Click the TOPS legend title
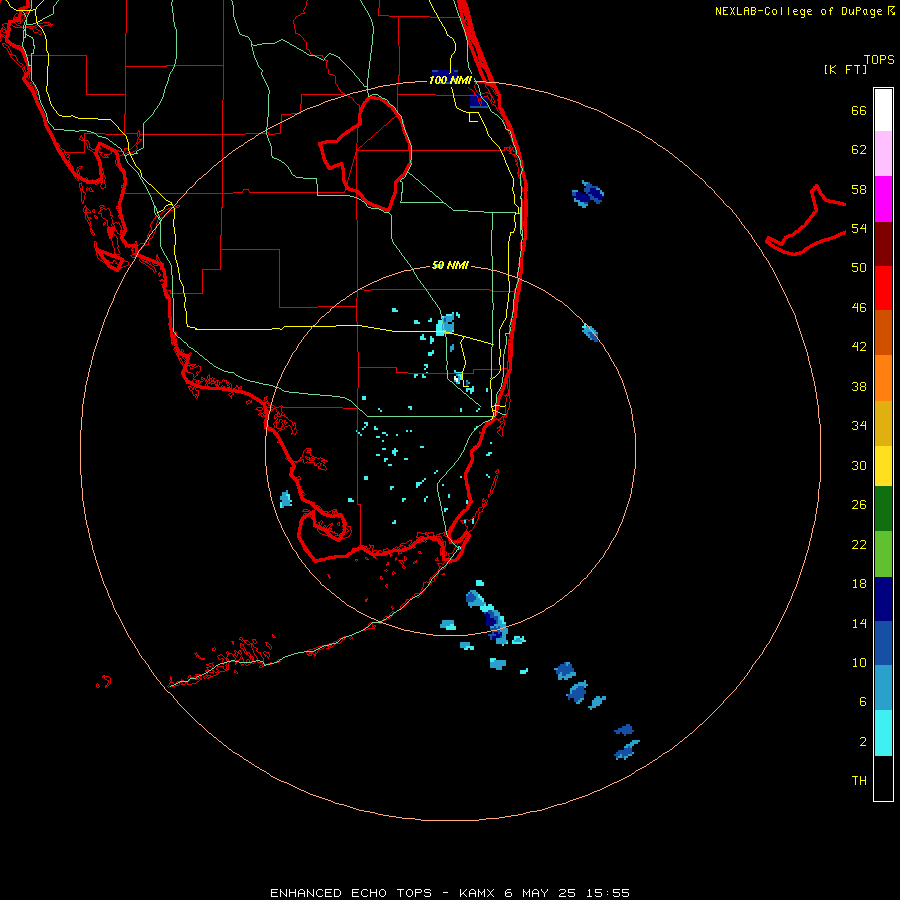900x900 pixels. [879, 60]
